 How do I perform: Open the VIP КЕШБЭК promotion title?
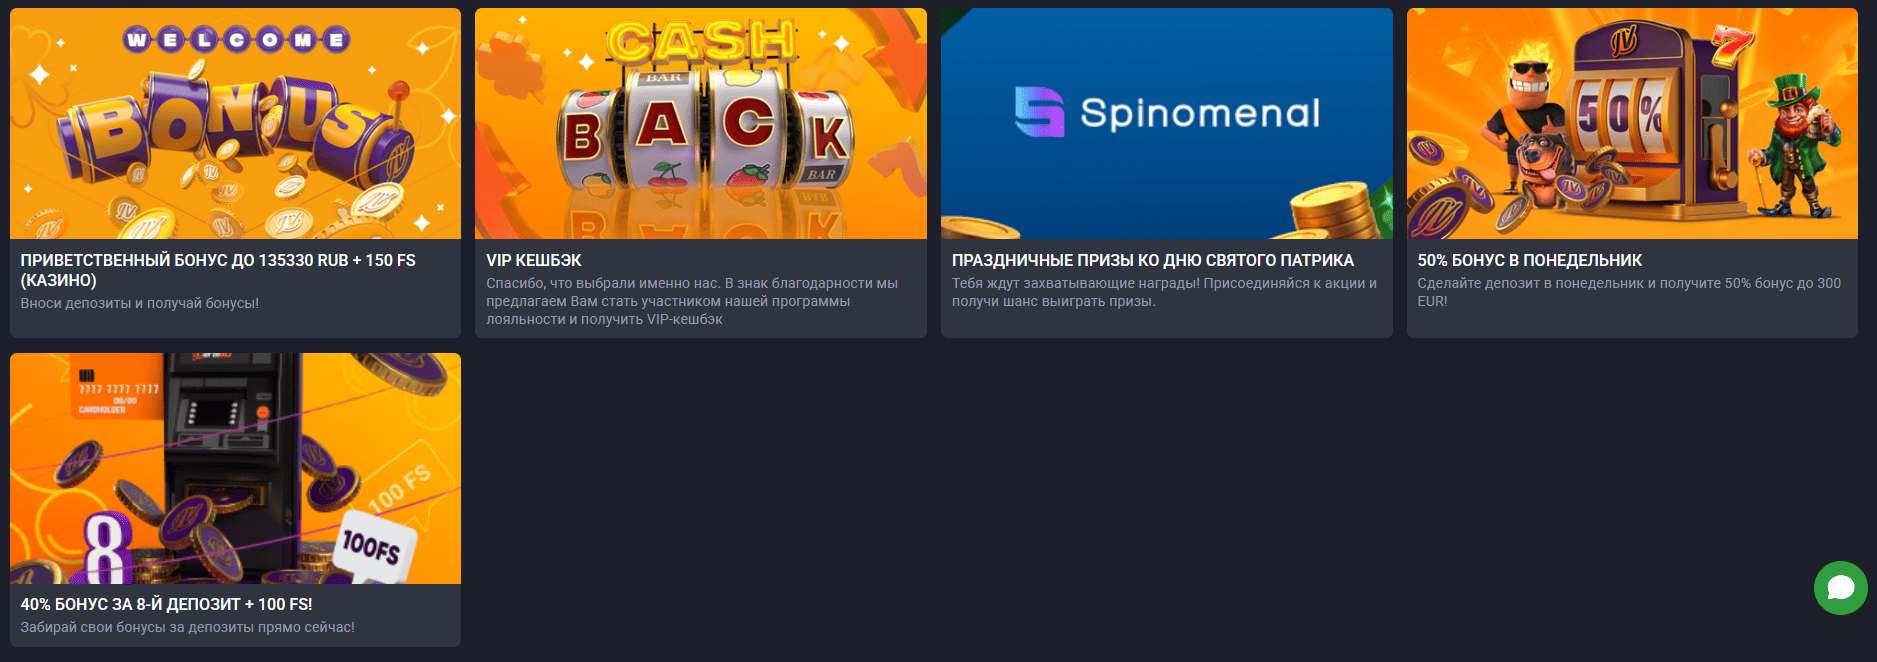click(534, 260)
